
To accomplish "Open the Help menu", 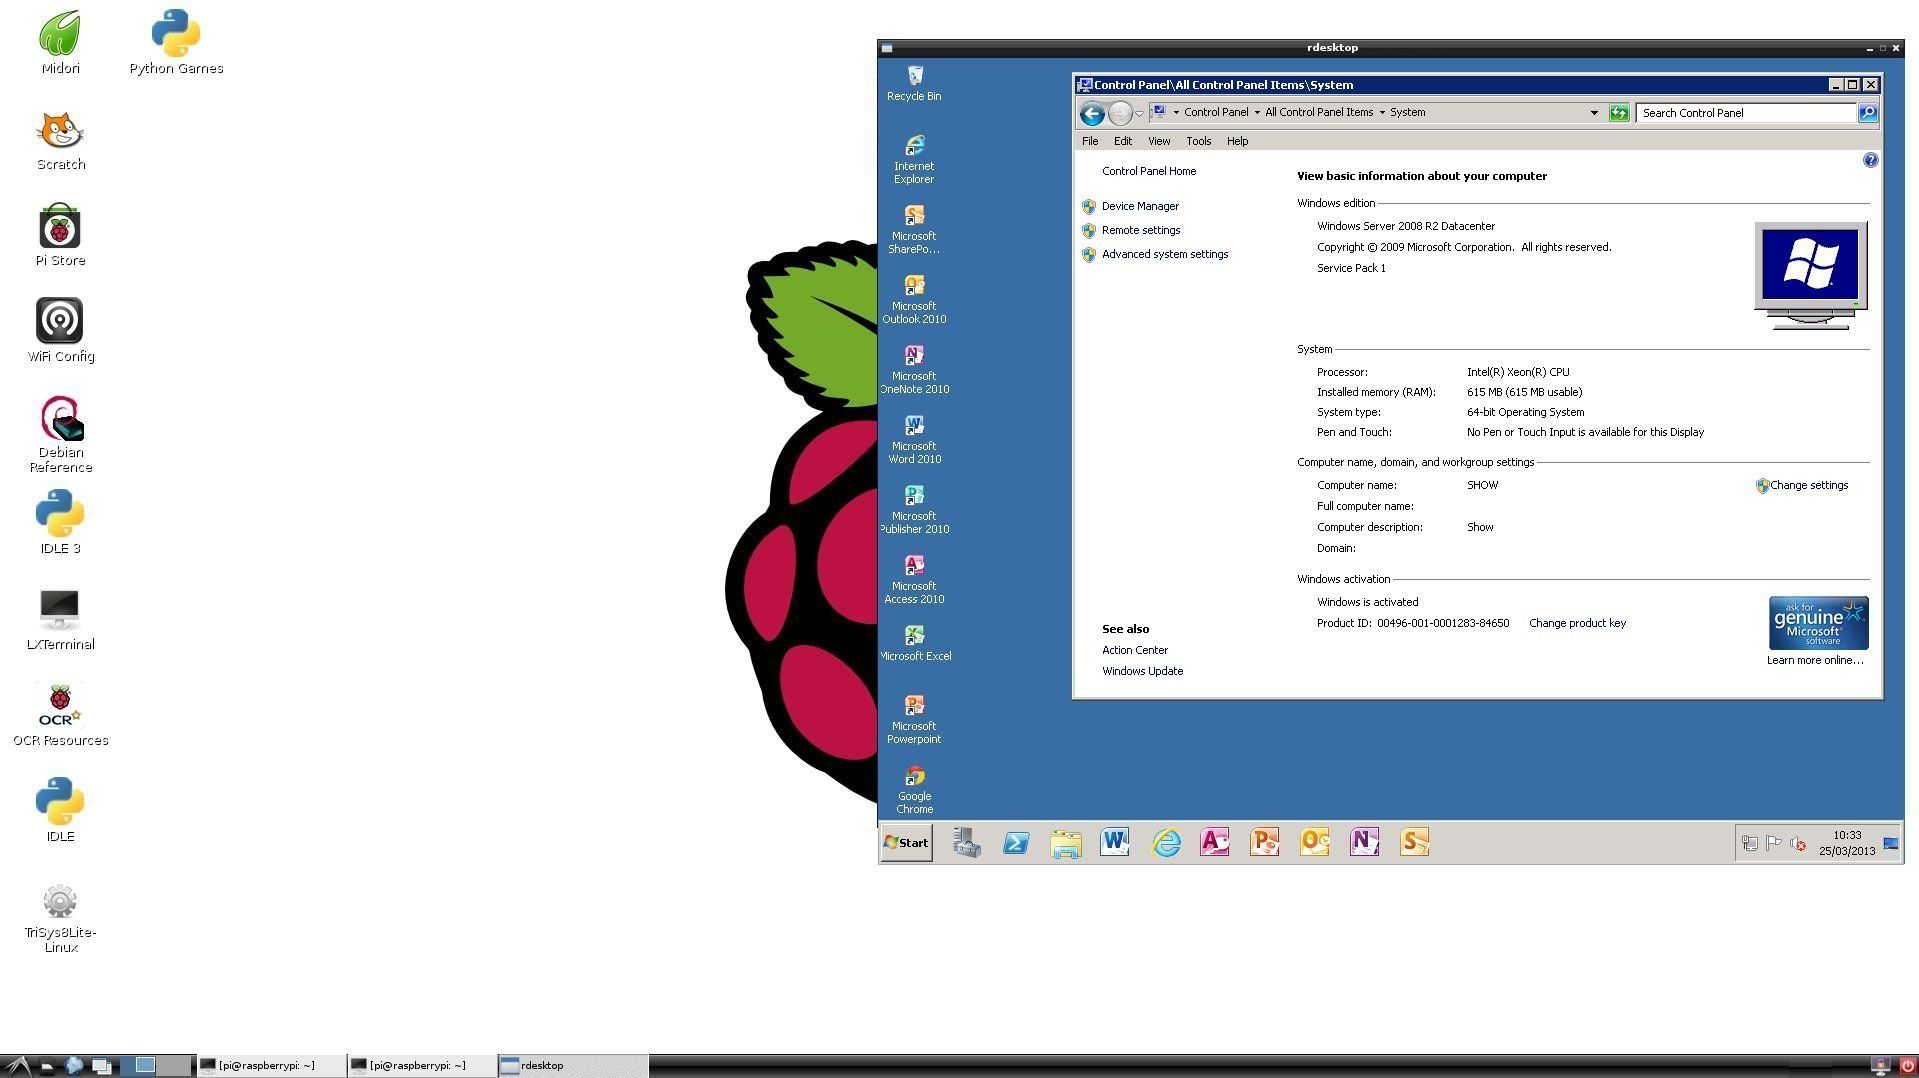I will click(x=1237, y=141).
